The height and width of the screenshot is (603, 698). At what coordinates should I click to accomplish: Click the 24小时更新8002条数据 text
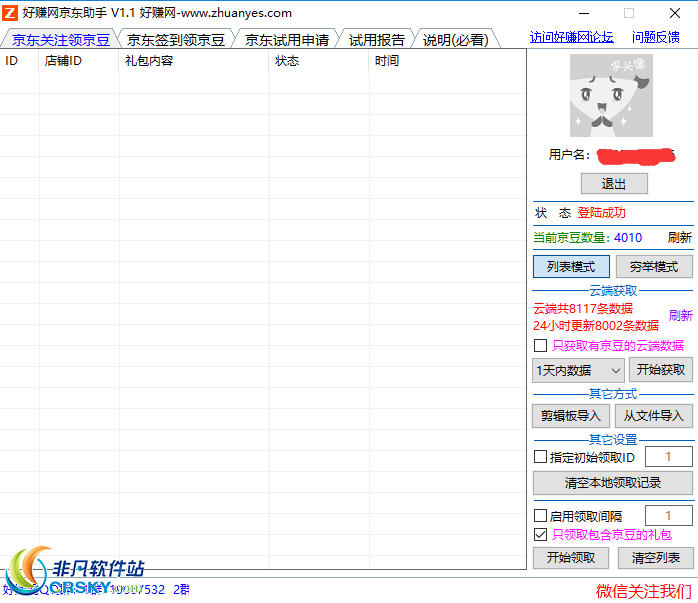click(596, 326)
